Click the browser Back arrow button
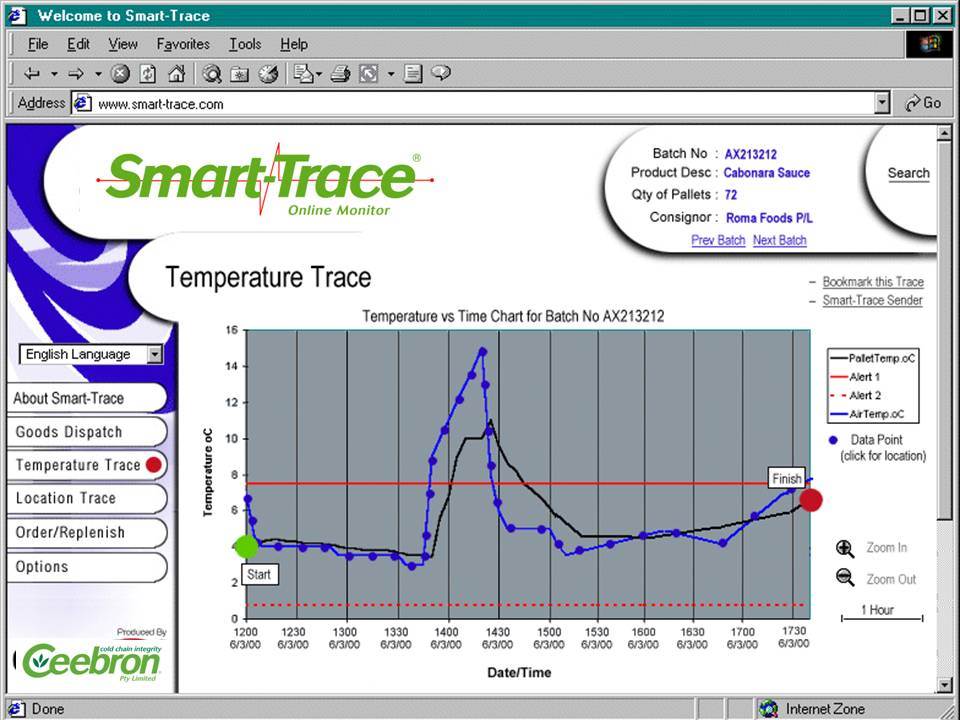 click(x=32, y=74)
